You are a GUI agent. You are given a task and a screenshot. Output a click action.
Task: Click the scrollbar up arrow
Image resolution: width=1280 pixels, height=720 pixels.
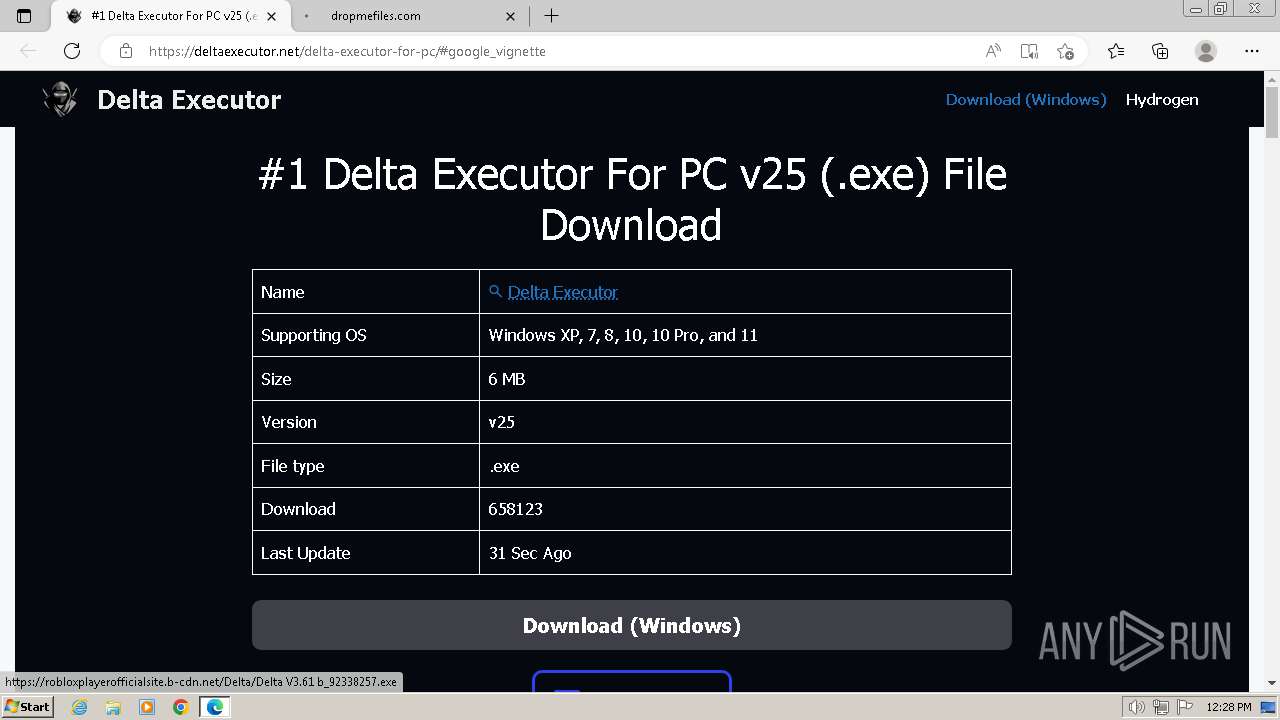tap(1272, 79)
